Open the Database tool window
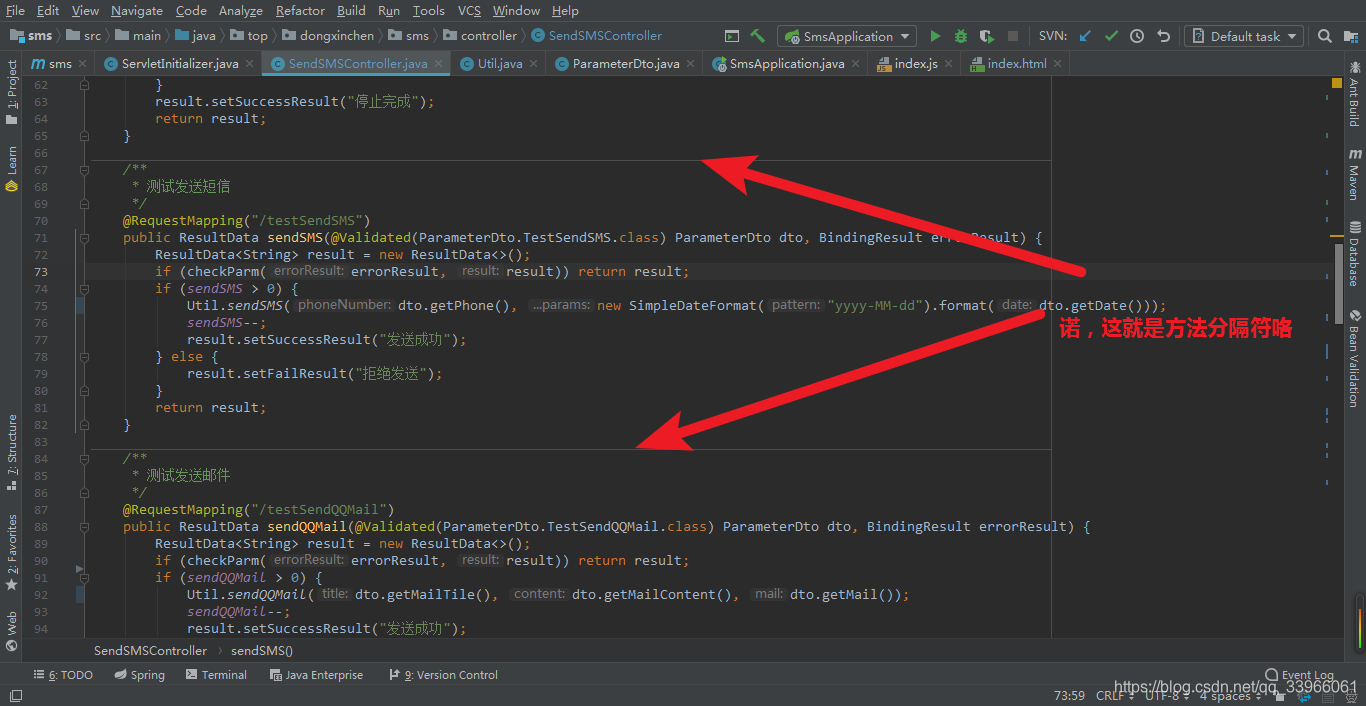The width and height of the screenshot is (1366, 706). (1355, 254)
